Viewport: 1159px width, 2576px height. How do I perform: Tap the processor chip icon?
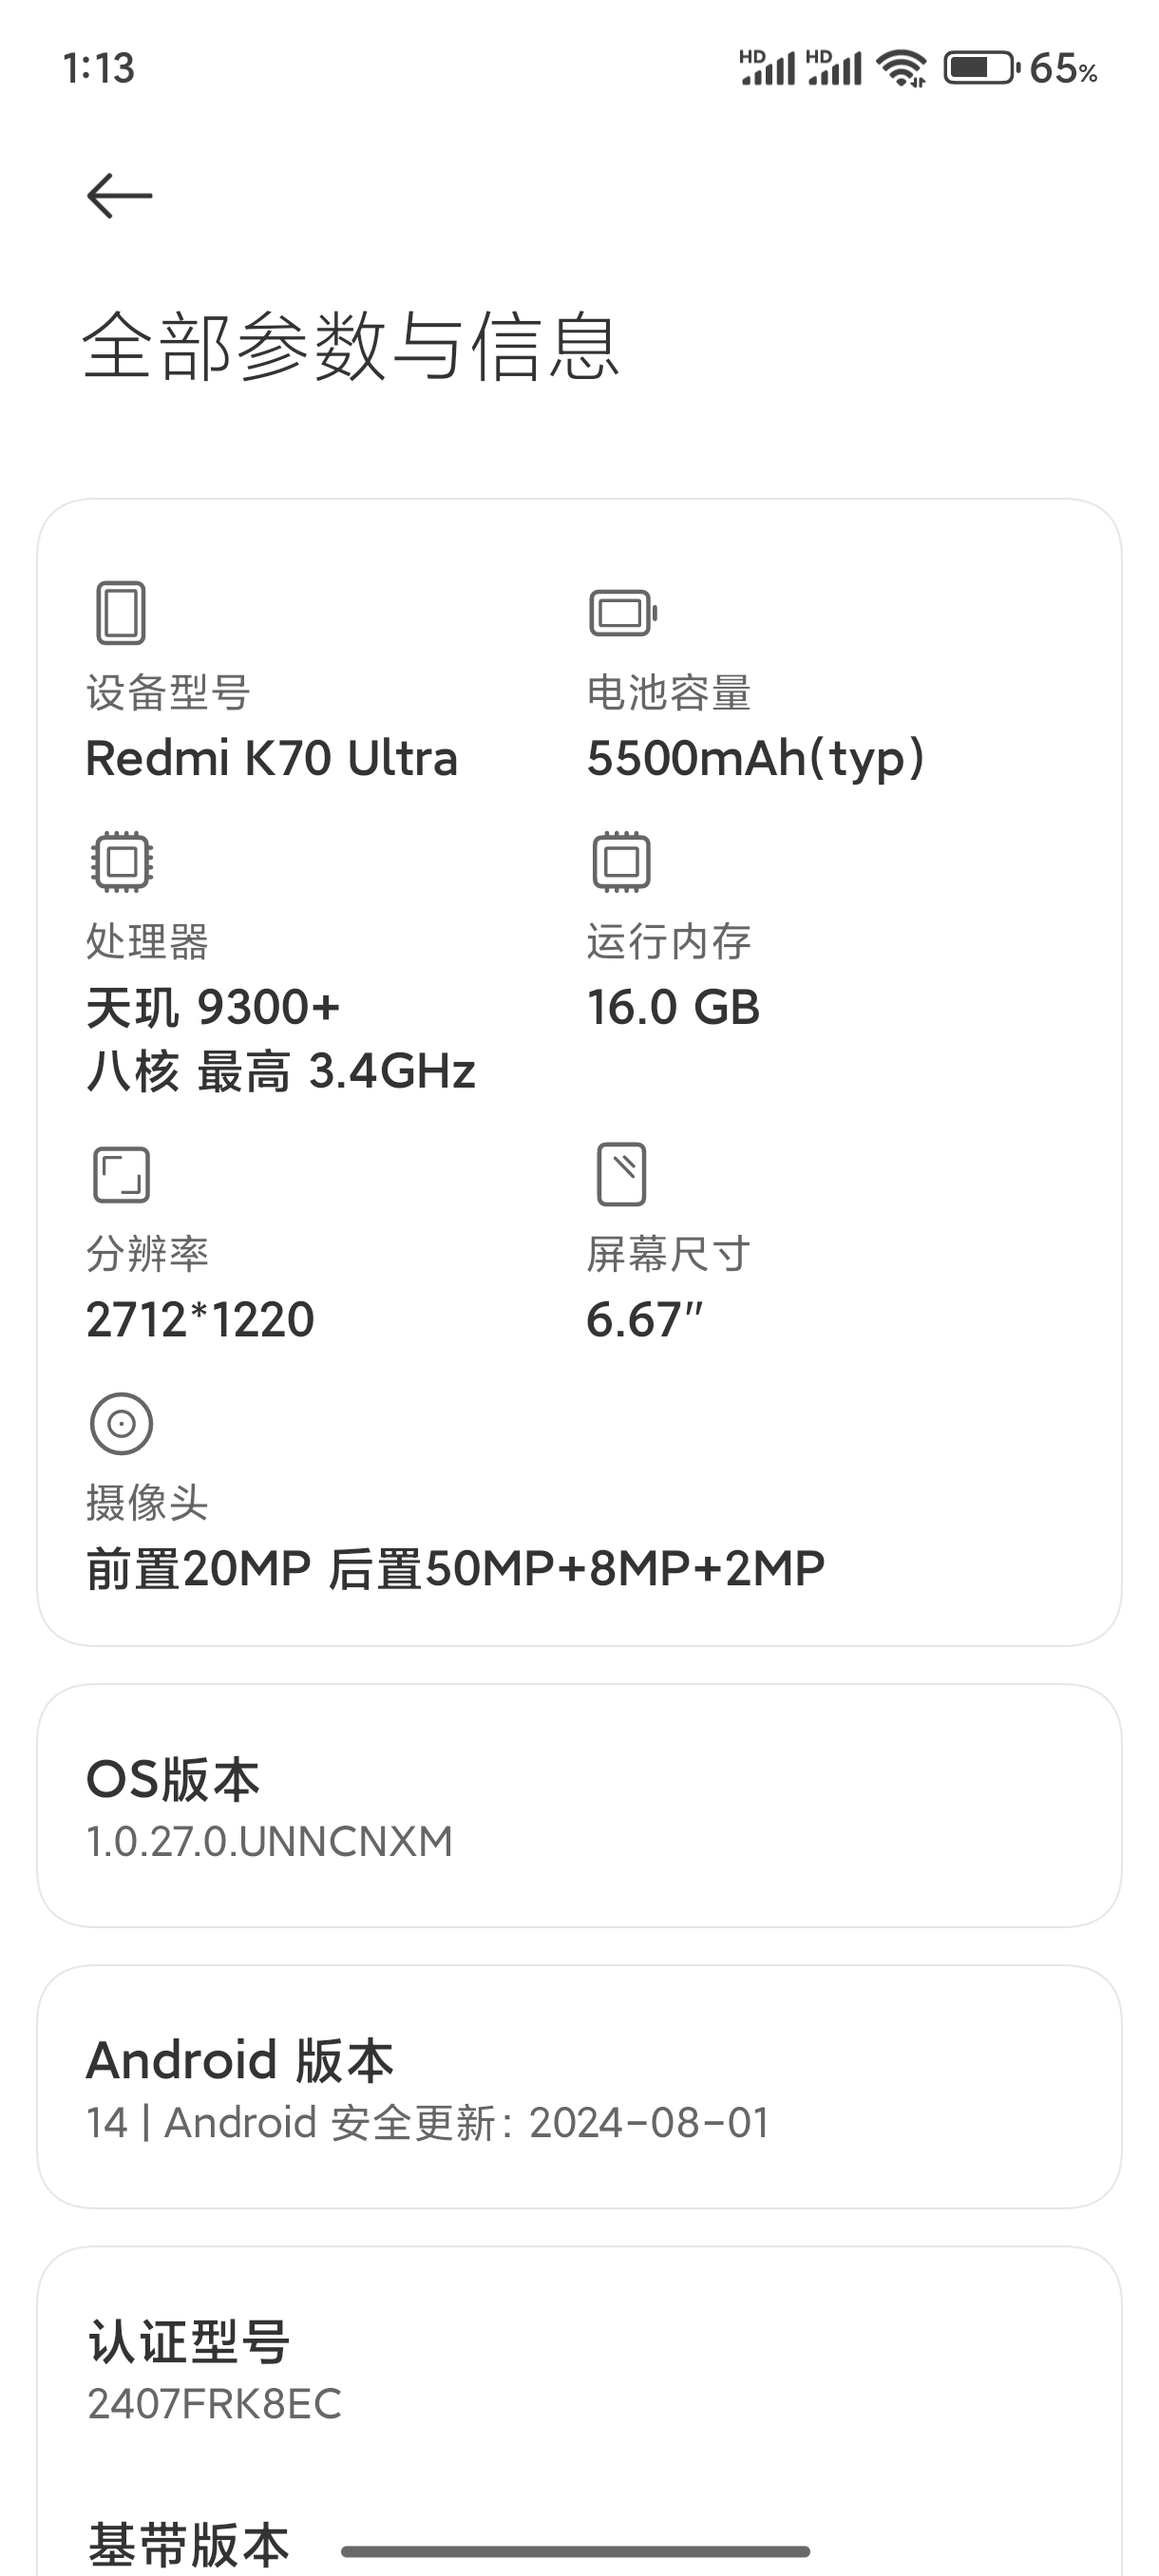(121, 861)
